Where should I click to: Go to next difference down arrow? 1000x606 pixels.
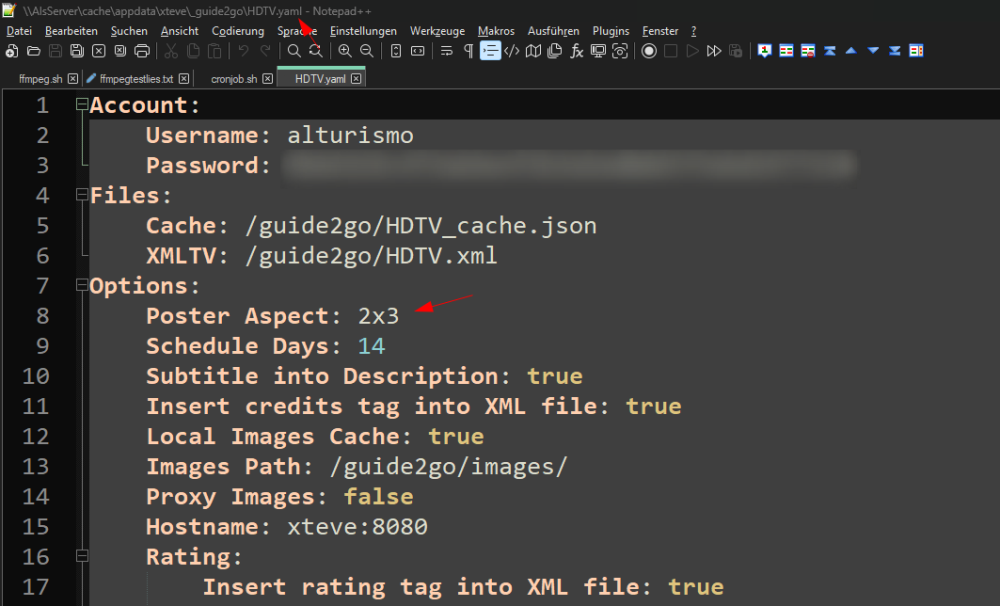click(873, 51)
